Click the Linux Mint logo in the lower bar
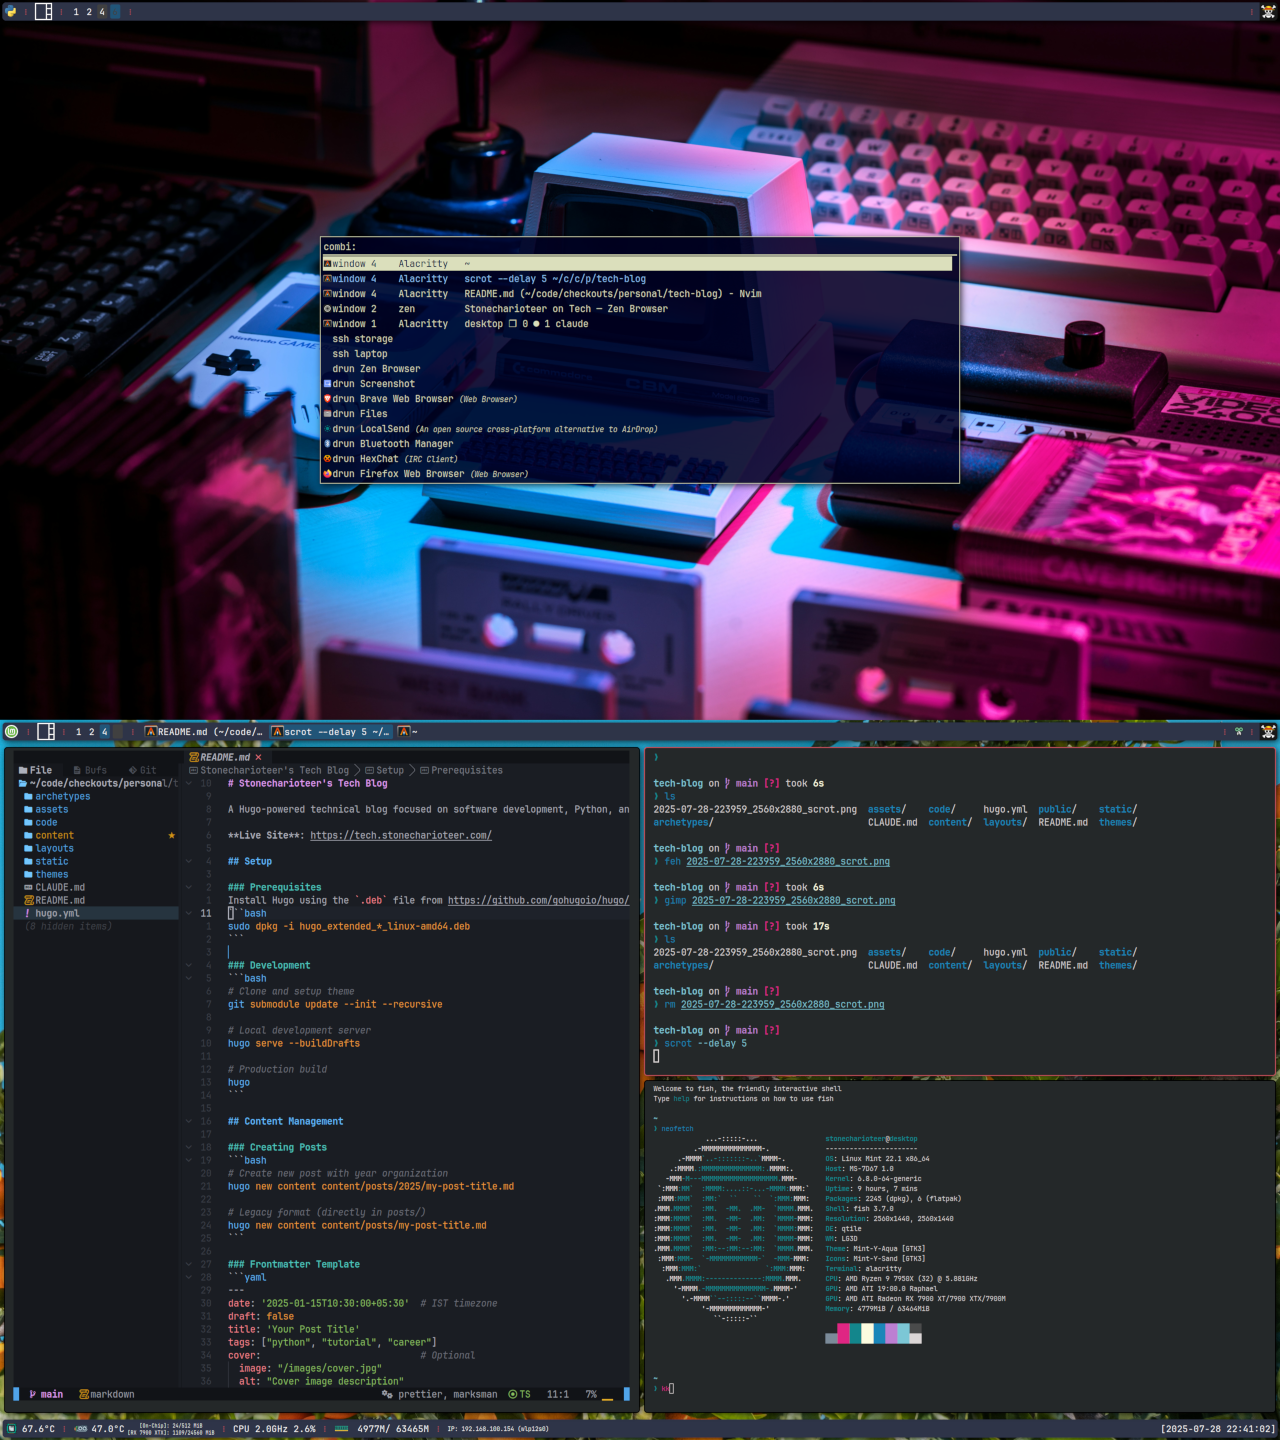The height and width of the screenshot is (1440, 1280). pyautogui.click(x=12, y=731)
